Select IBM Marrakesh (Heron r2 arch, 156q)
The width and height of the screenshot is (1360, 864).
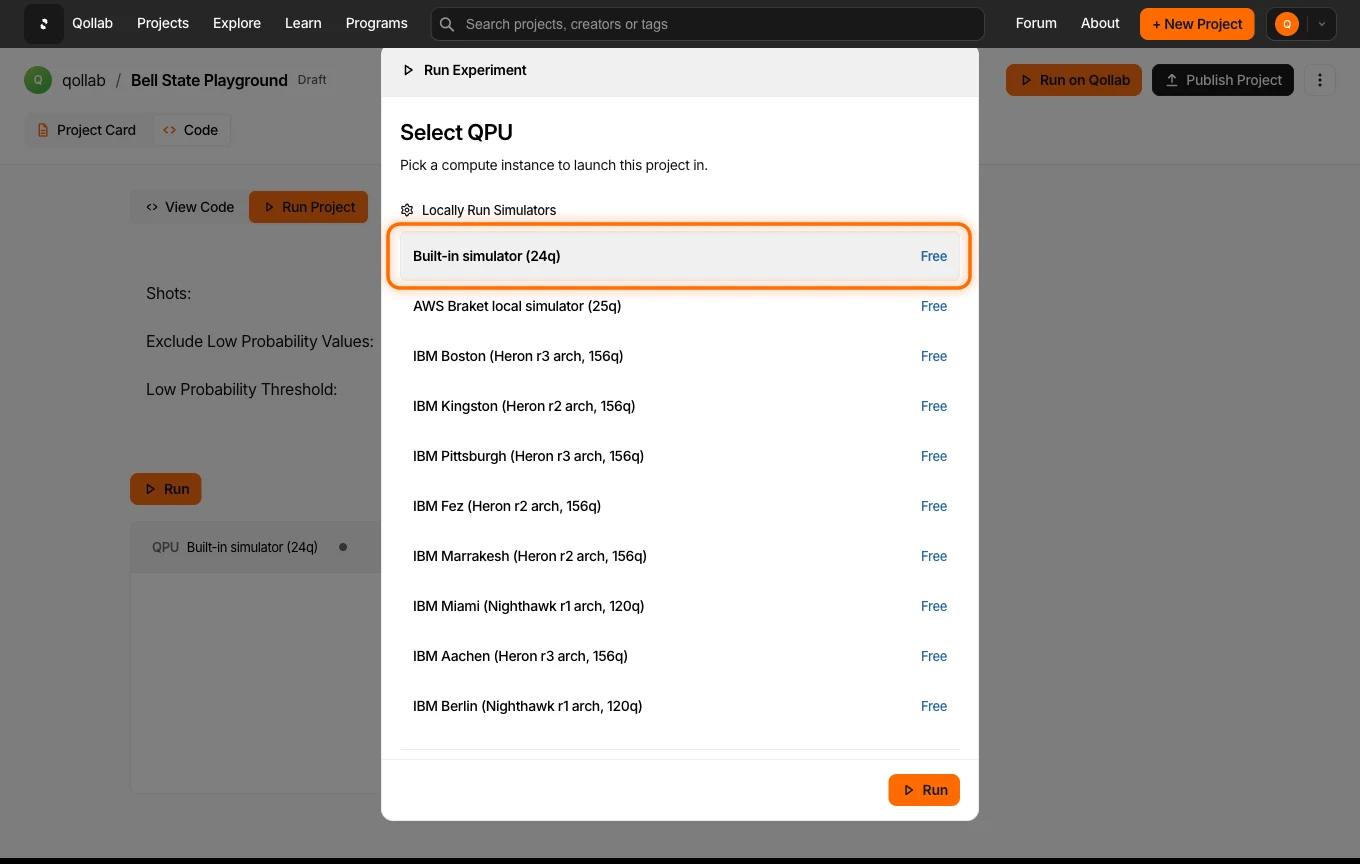tap(680, 556)
